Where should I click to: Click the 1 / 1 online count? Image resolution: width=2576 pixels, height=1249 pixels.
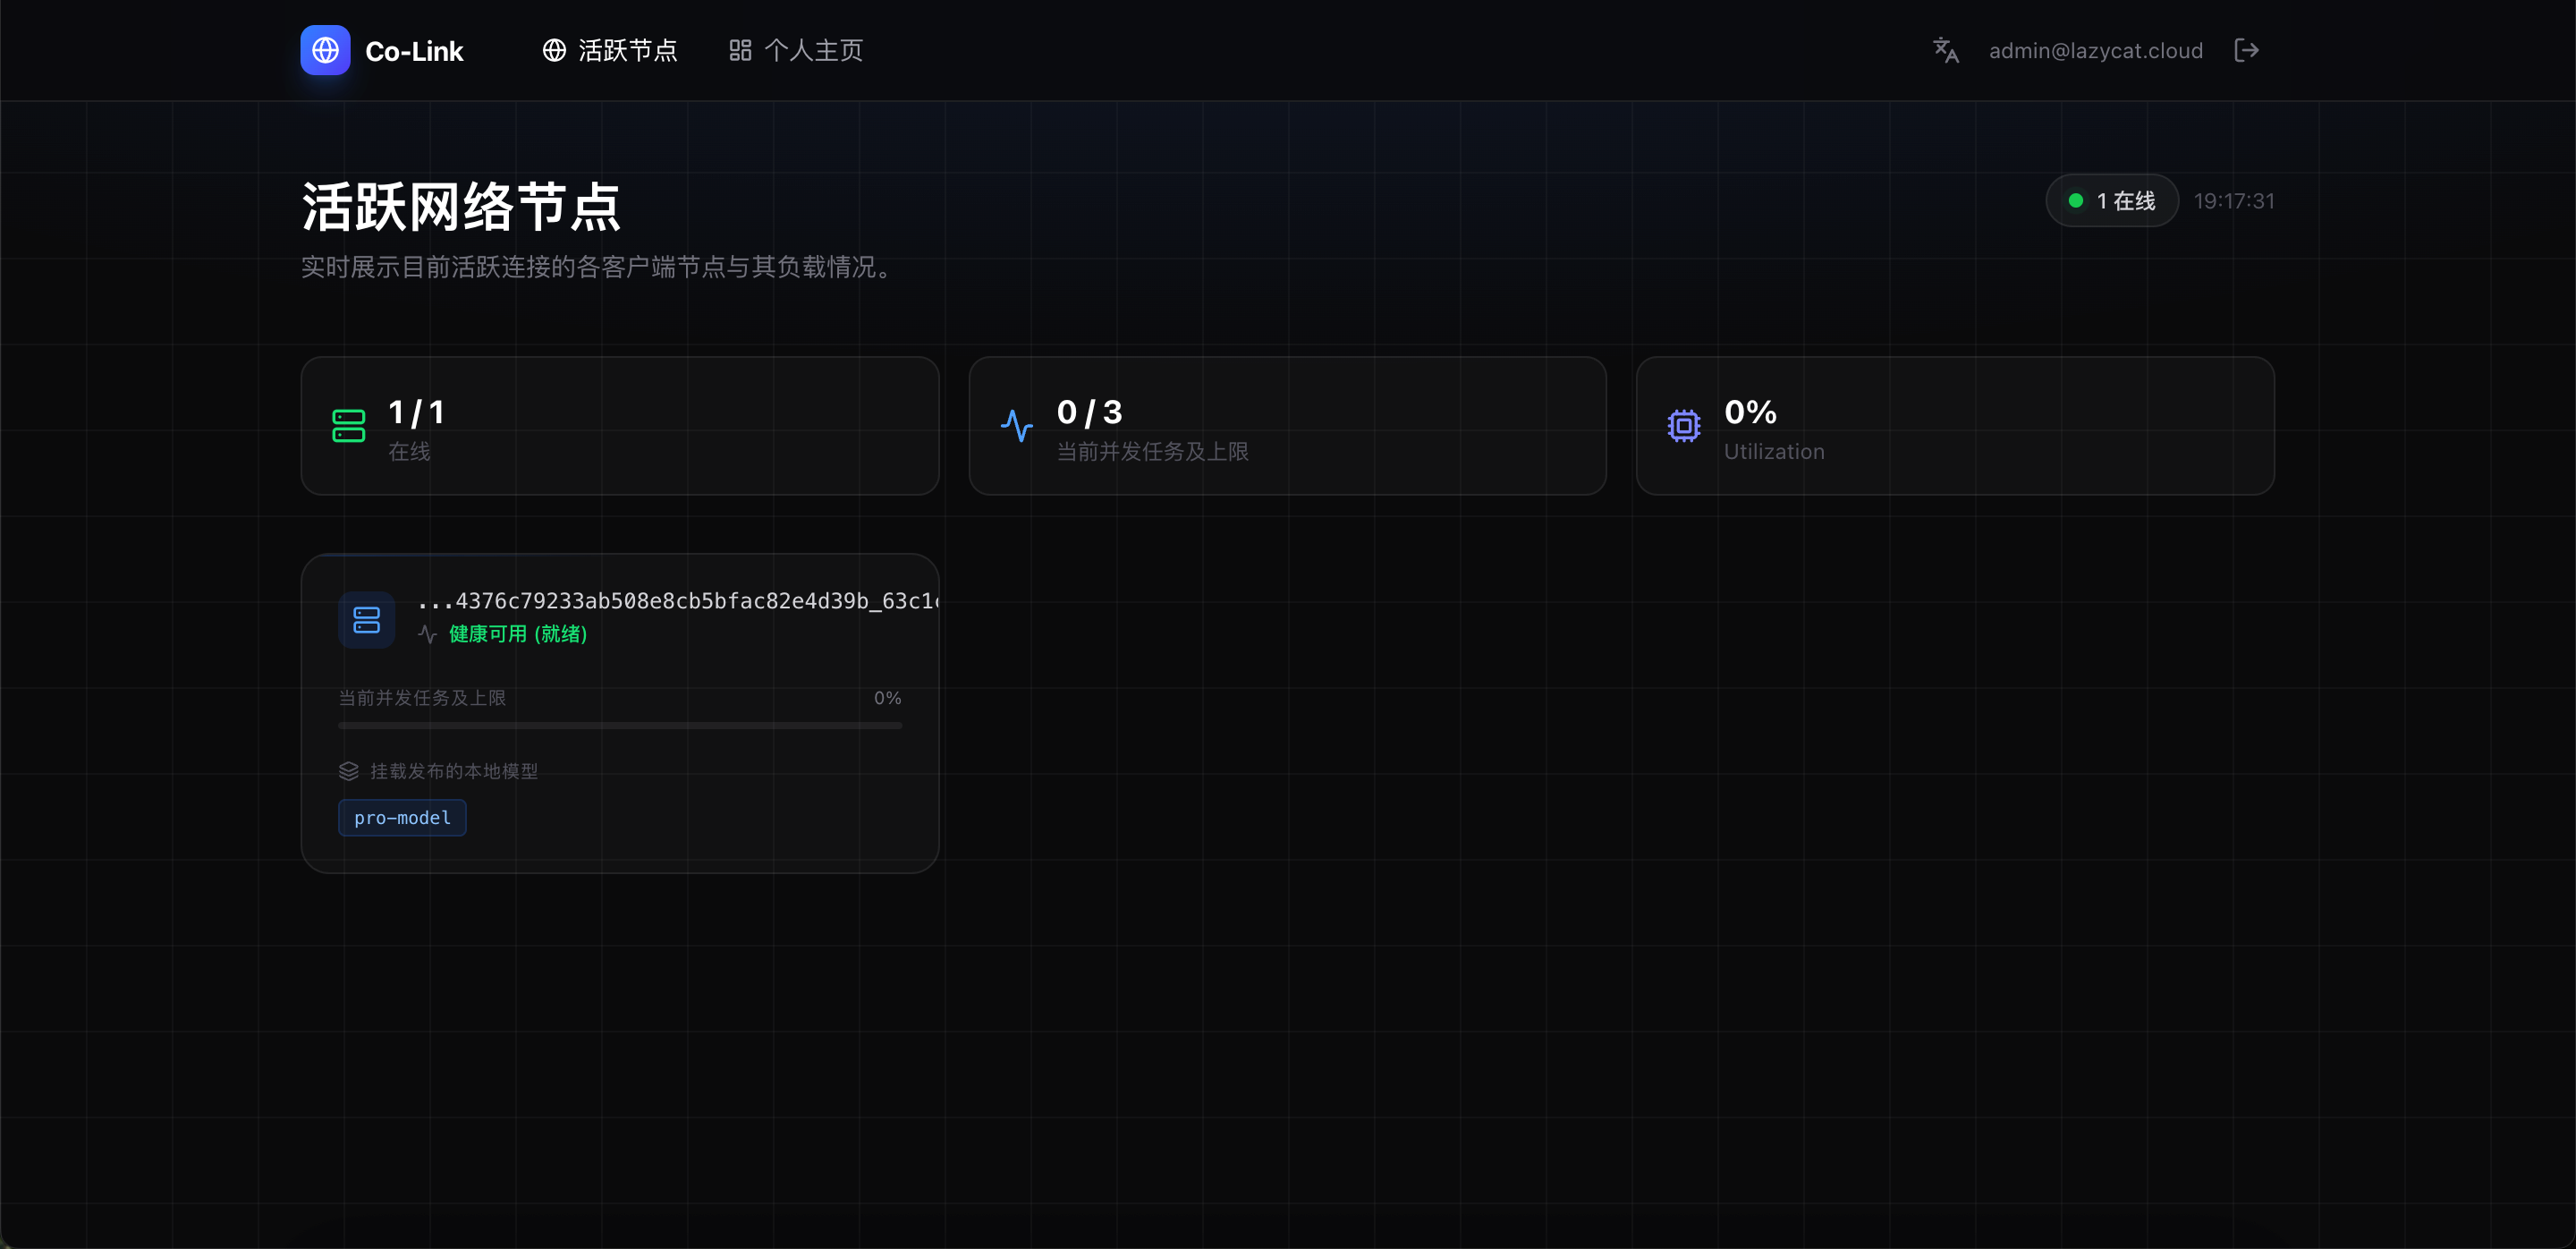(416, 412)
